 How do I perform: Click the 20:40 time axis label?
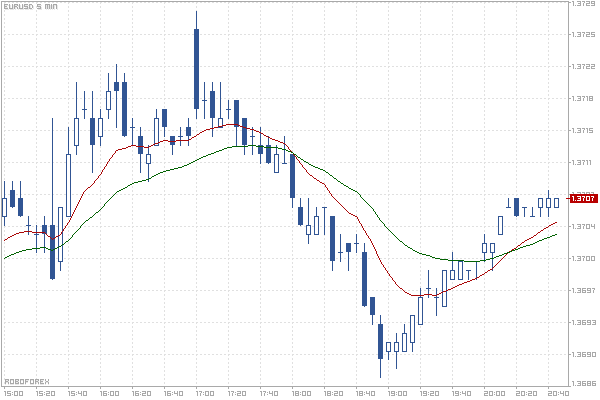[558, 393]
